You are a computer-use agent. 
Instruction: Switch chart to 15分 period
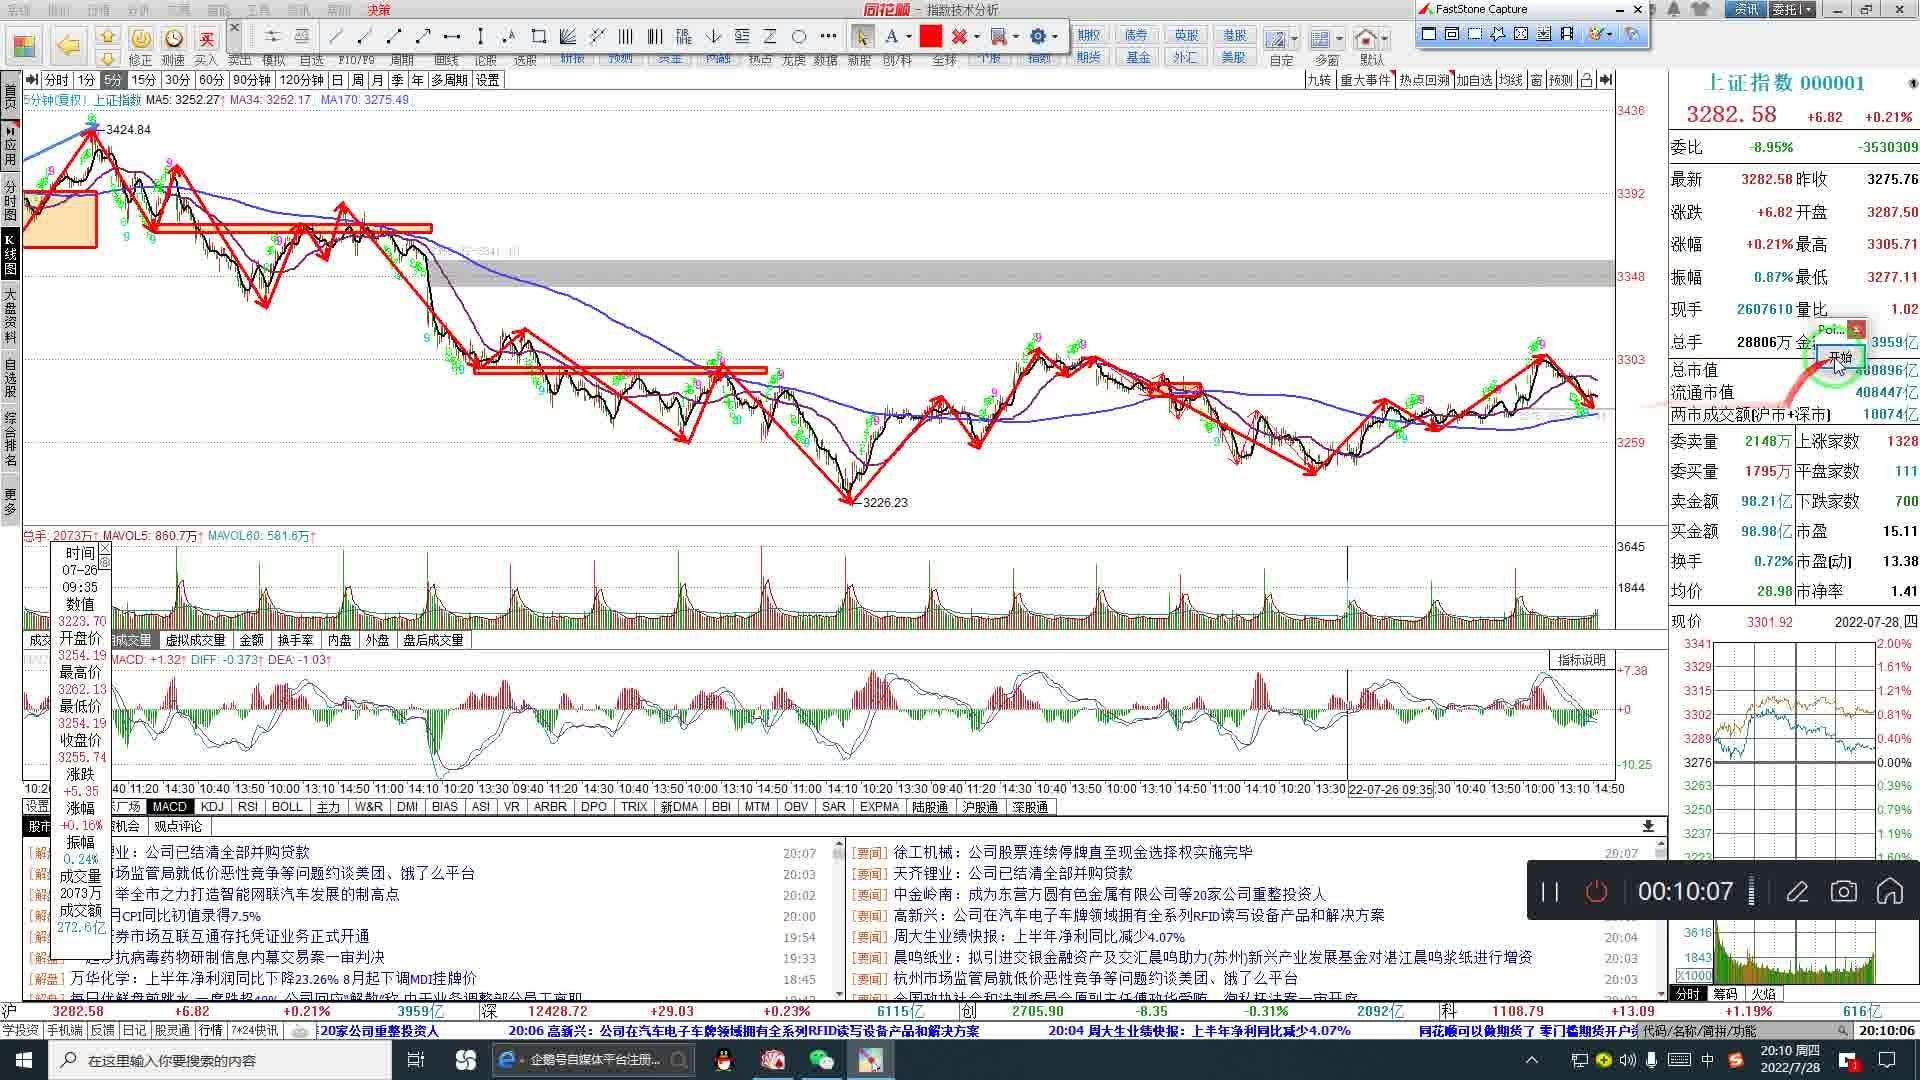pos(144,80)
